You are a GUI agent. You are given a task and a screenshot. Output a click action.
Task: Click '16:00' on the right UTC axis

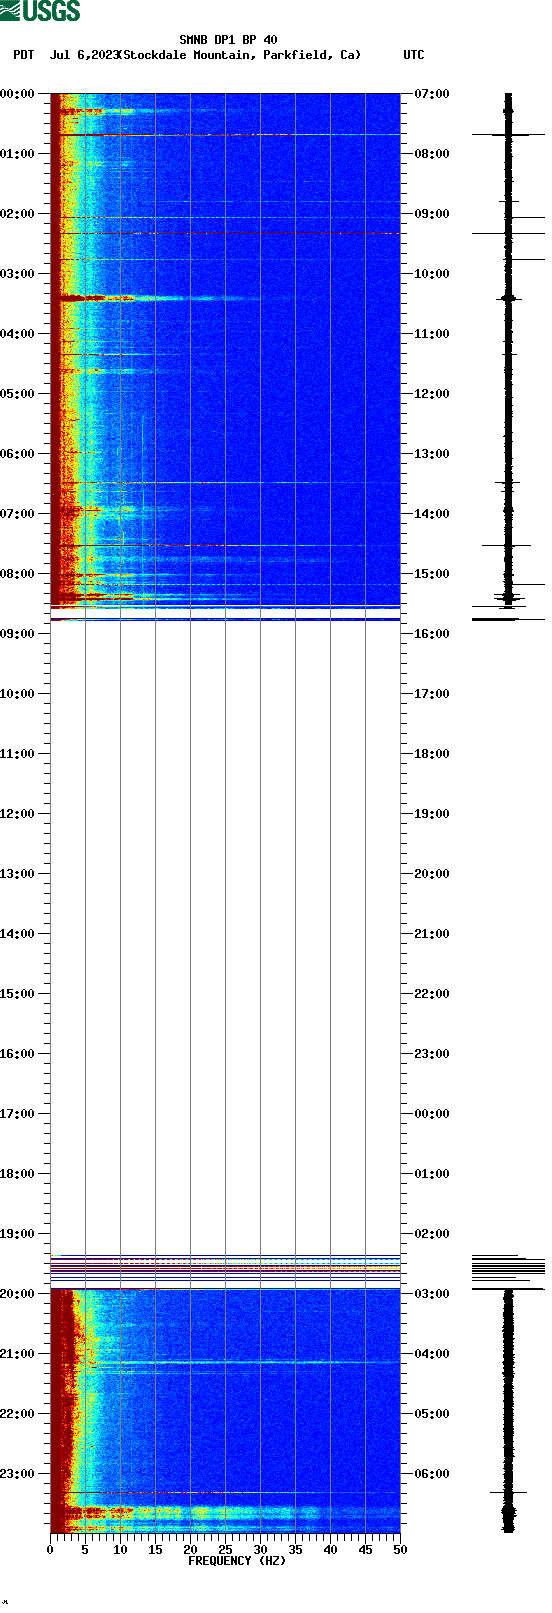(x=432, y=634)
